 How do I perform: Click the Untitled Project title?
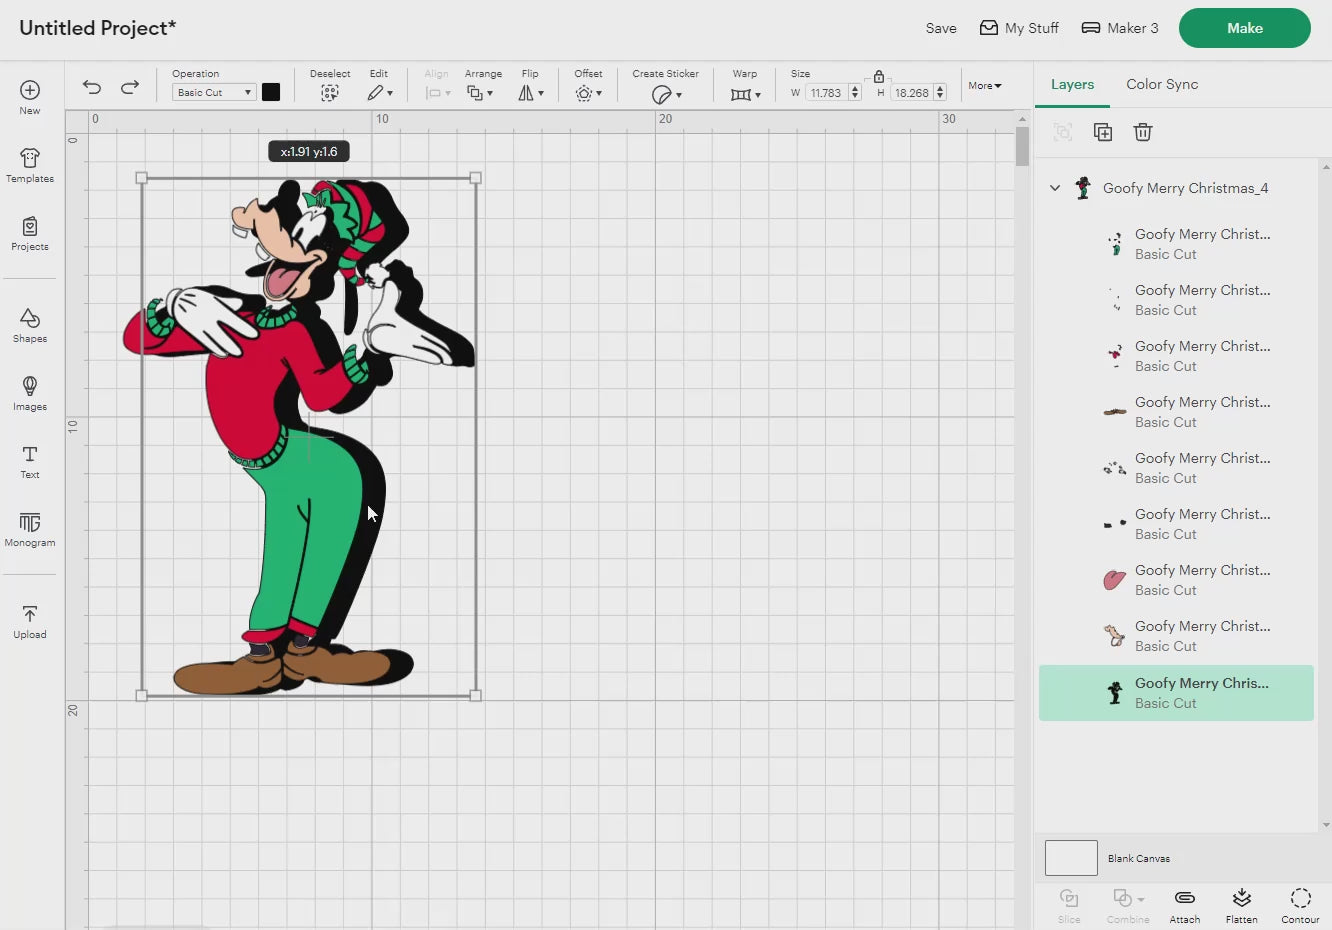pyautogui.click(x=97, y=28)
